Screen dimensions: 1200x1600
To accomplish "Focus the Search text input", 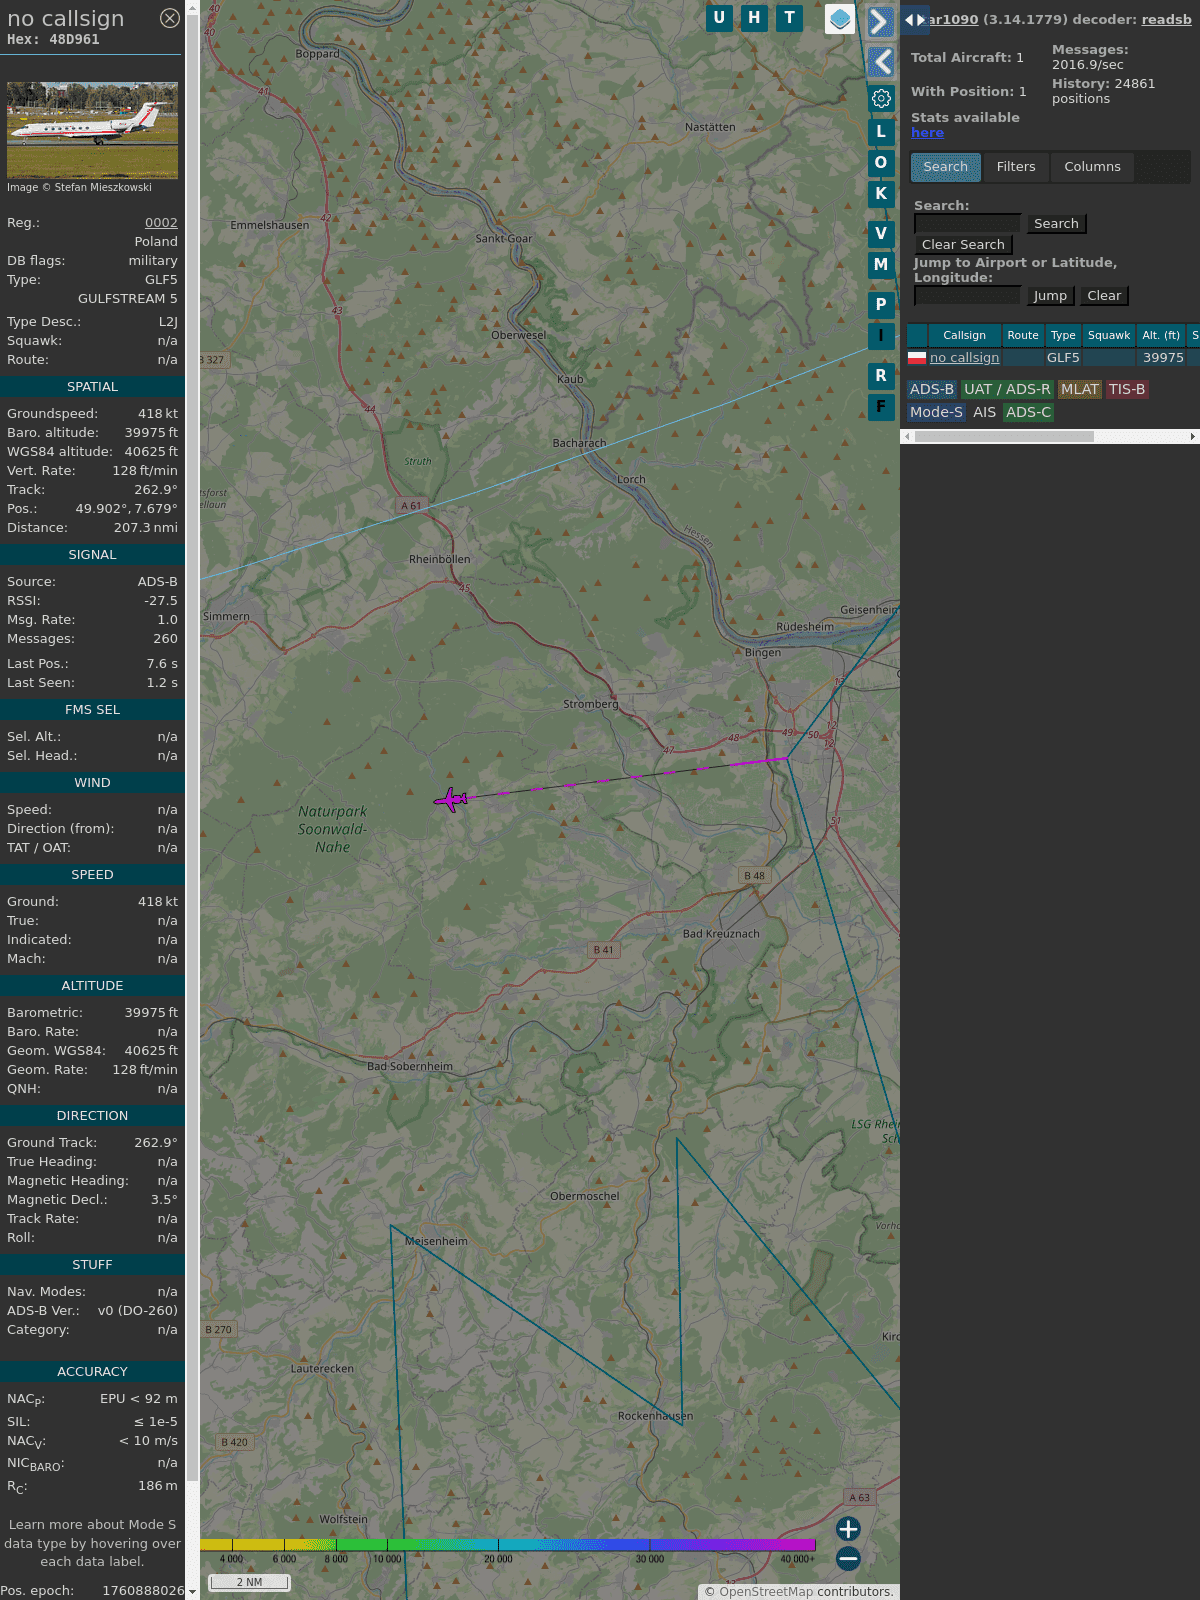I will pyautogui.click(x=967, y=224).
